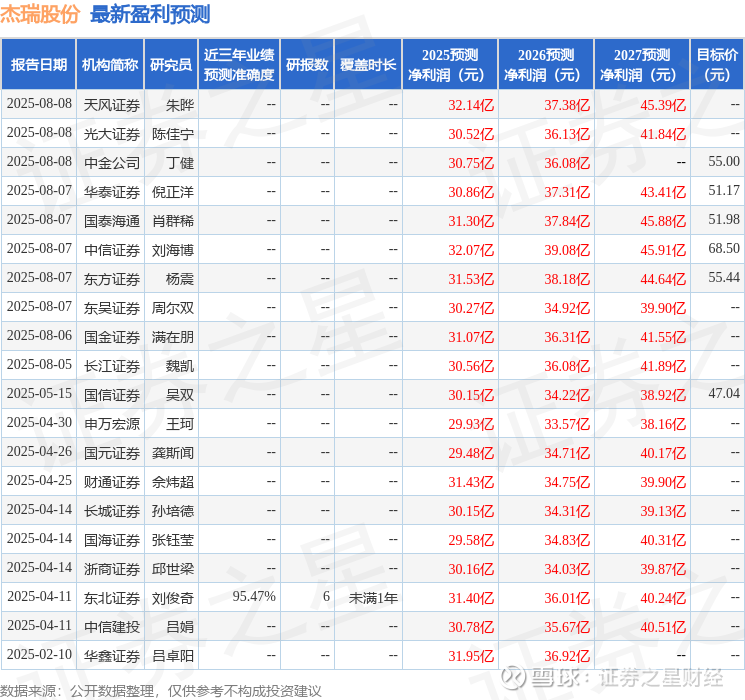Viewport: 745px width, 700px height.
Task: Click 财通证券 institution cell
Action: (112, 482)
